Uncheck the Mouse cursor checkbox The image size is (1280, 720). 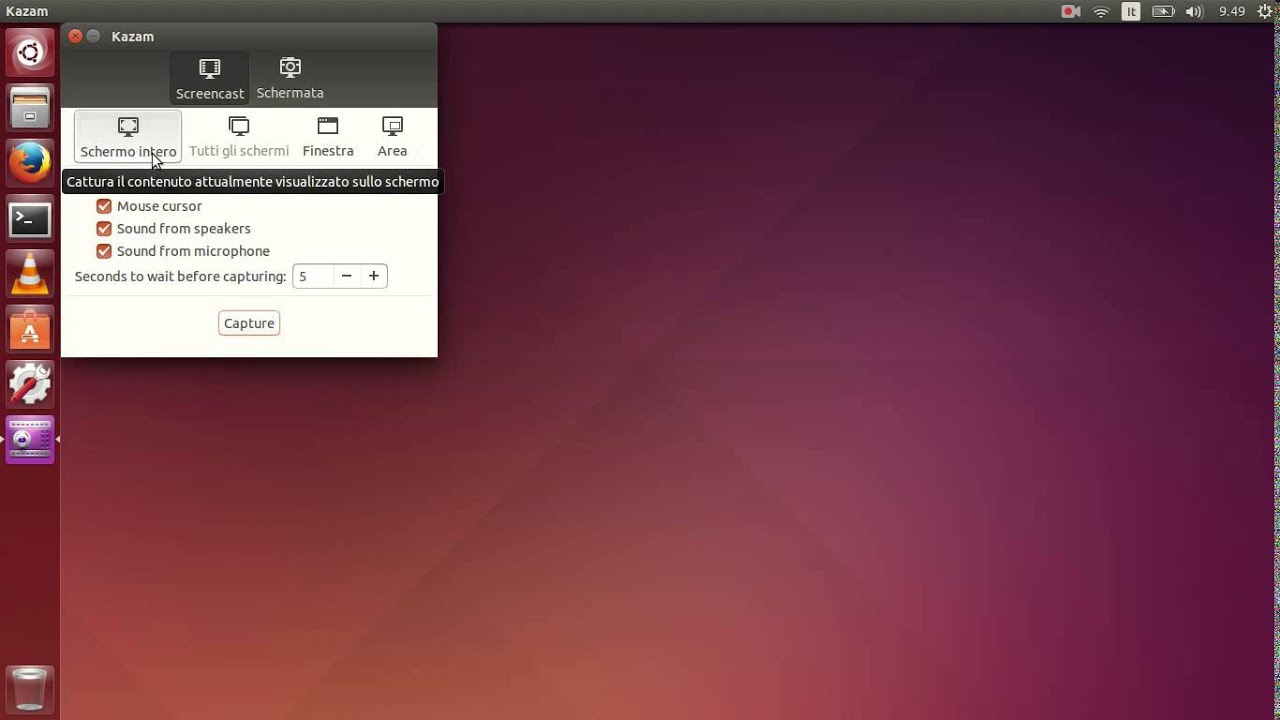(x=104, y=206)
